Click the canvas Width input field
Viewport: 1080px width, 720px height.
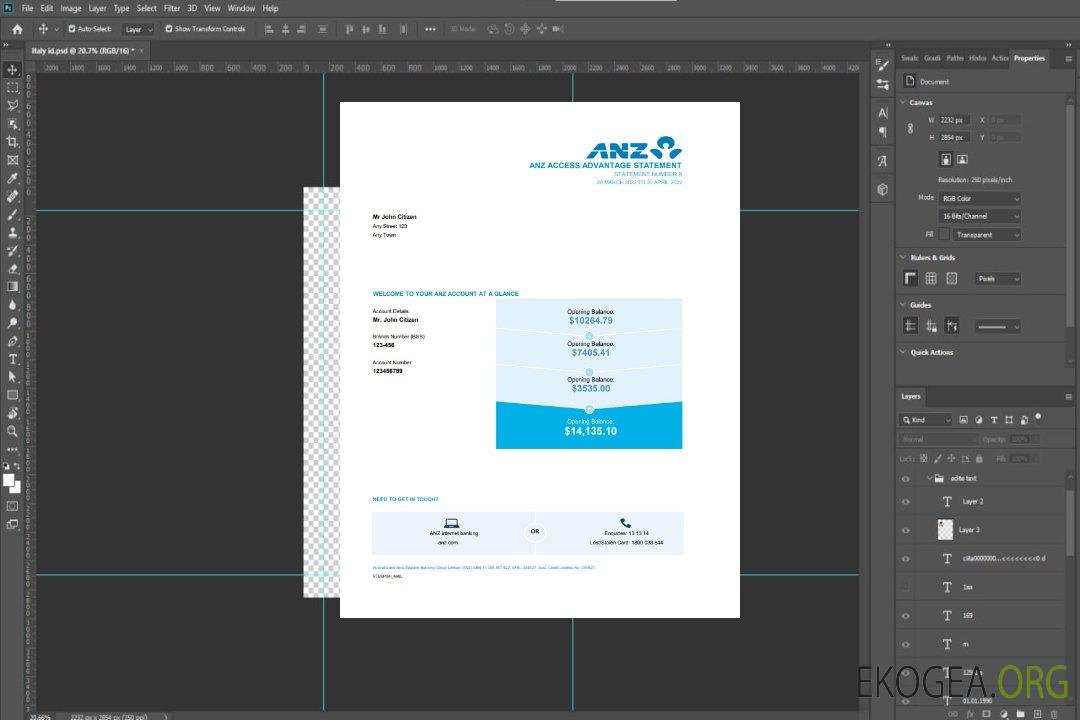(954, 120)
